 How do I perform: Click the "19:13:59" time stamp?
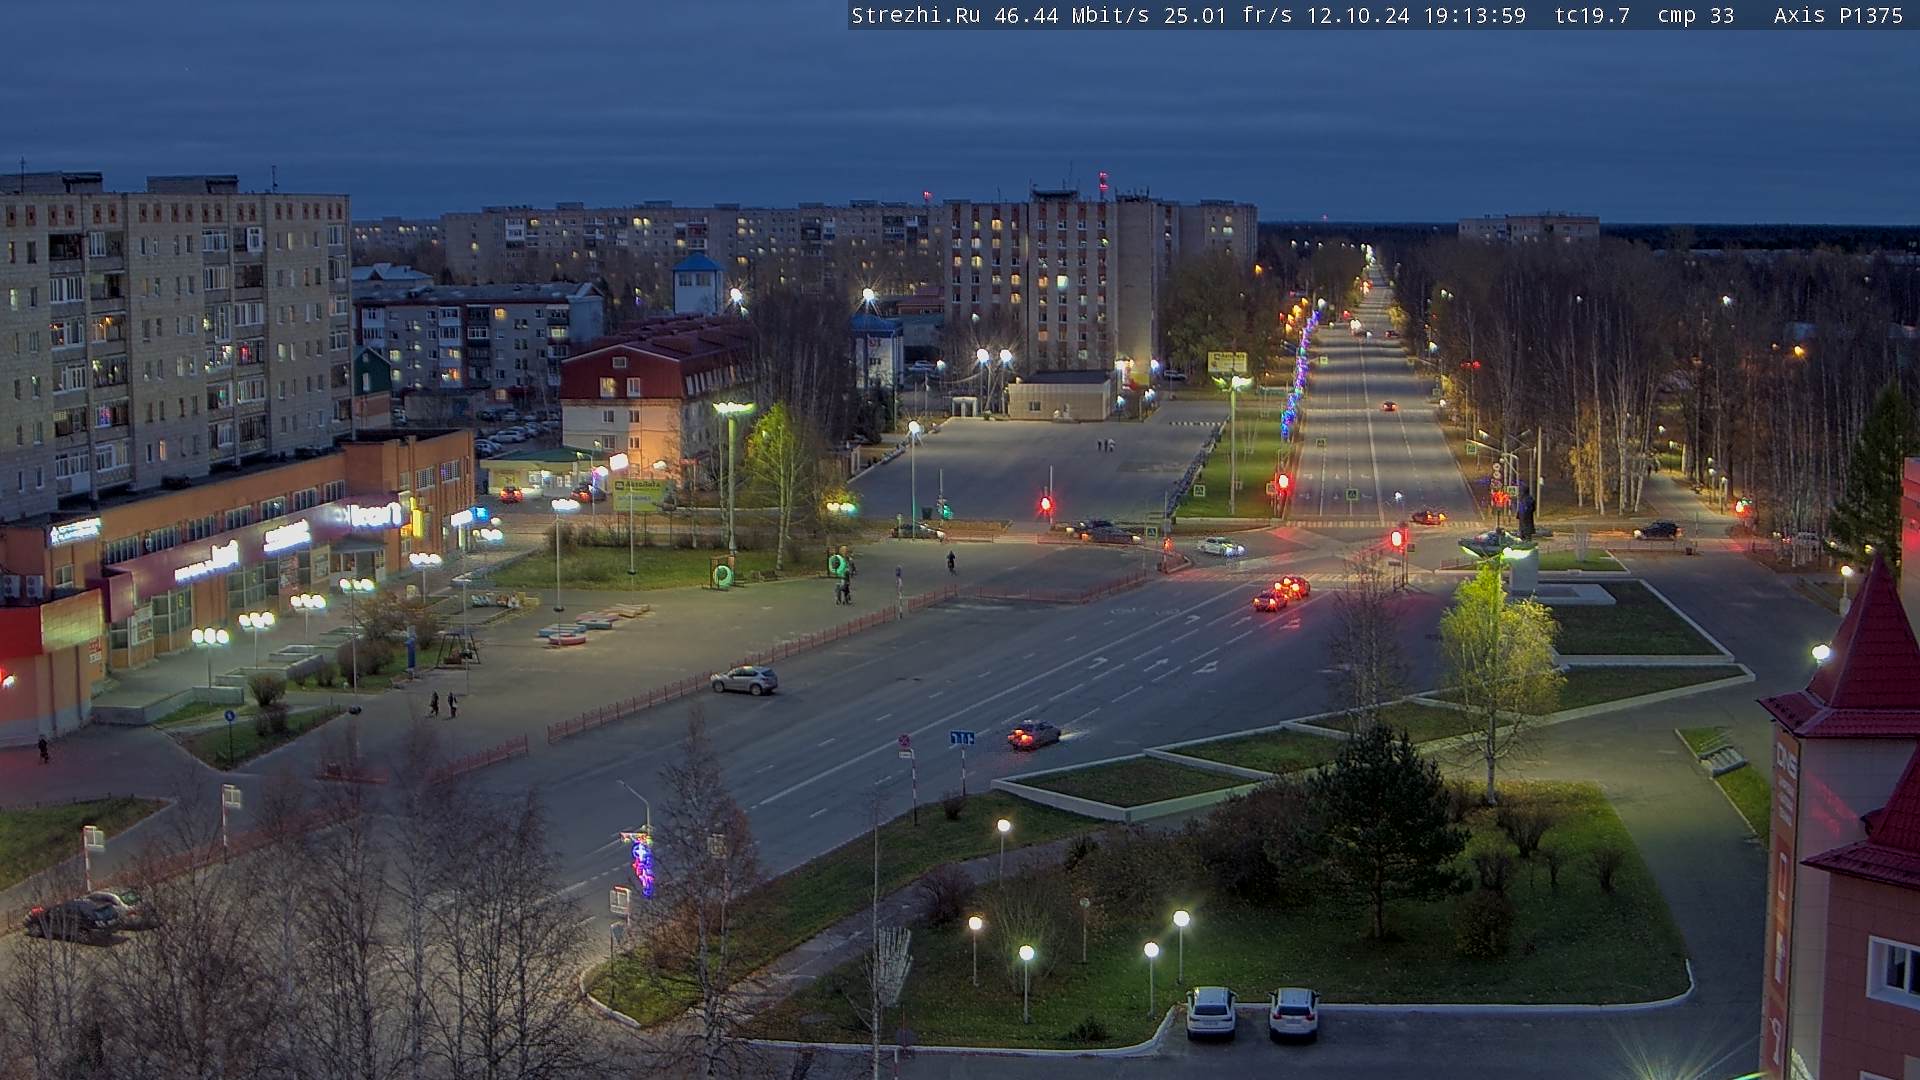tap(1475, 15)
